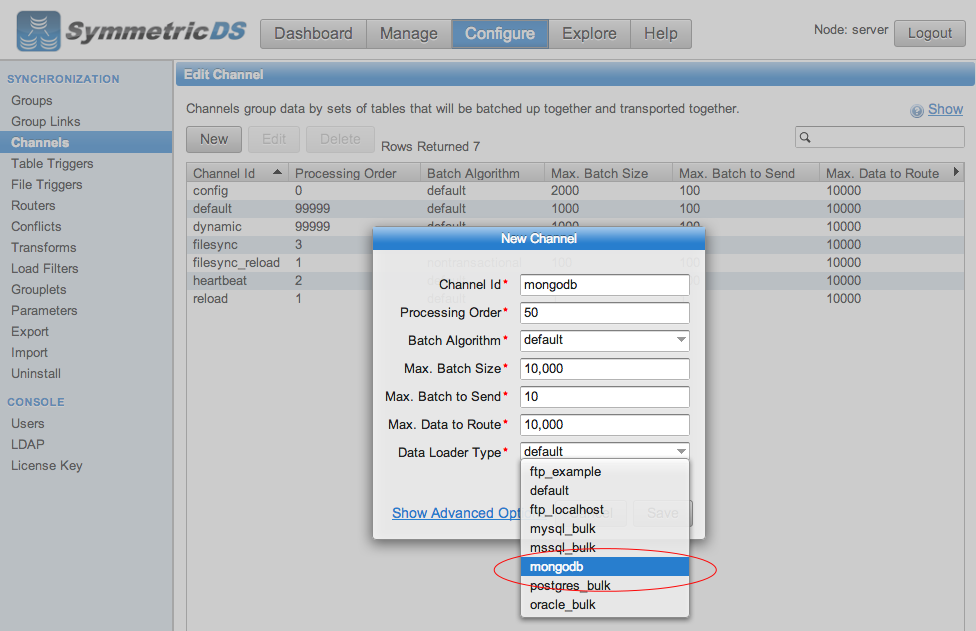The height and width of the screenshot is (631, 976).
Task: Click the help icon beside Show
Action: pos(916,111)
